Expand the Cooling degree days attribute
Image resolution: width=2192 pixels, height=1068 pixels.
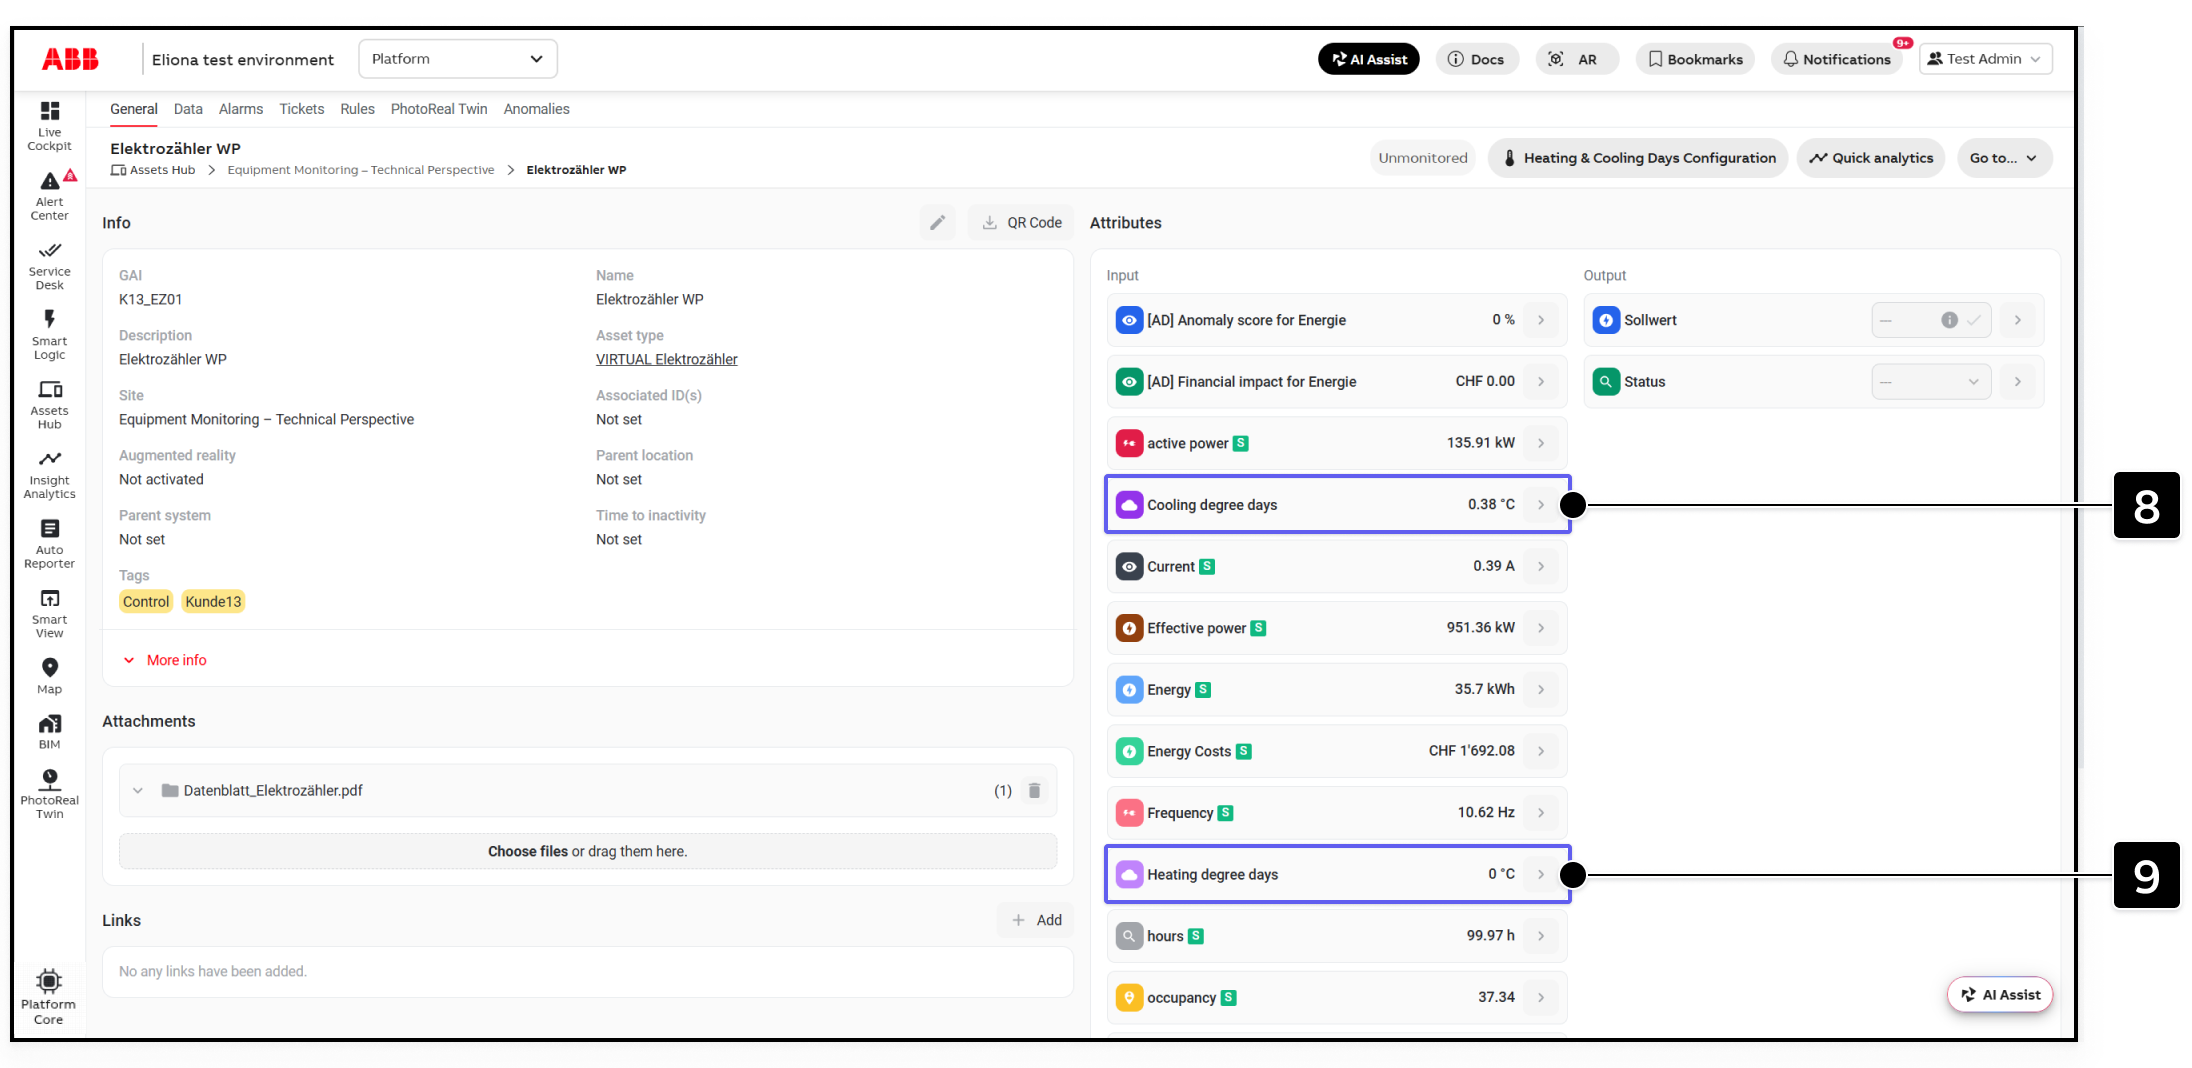1541,505
